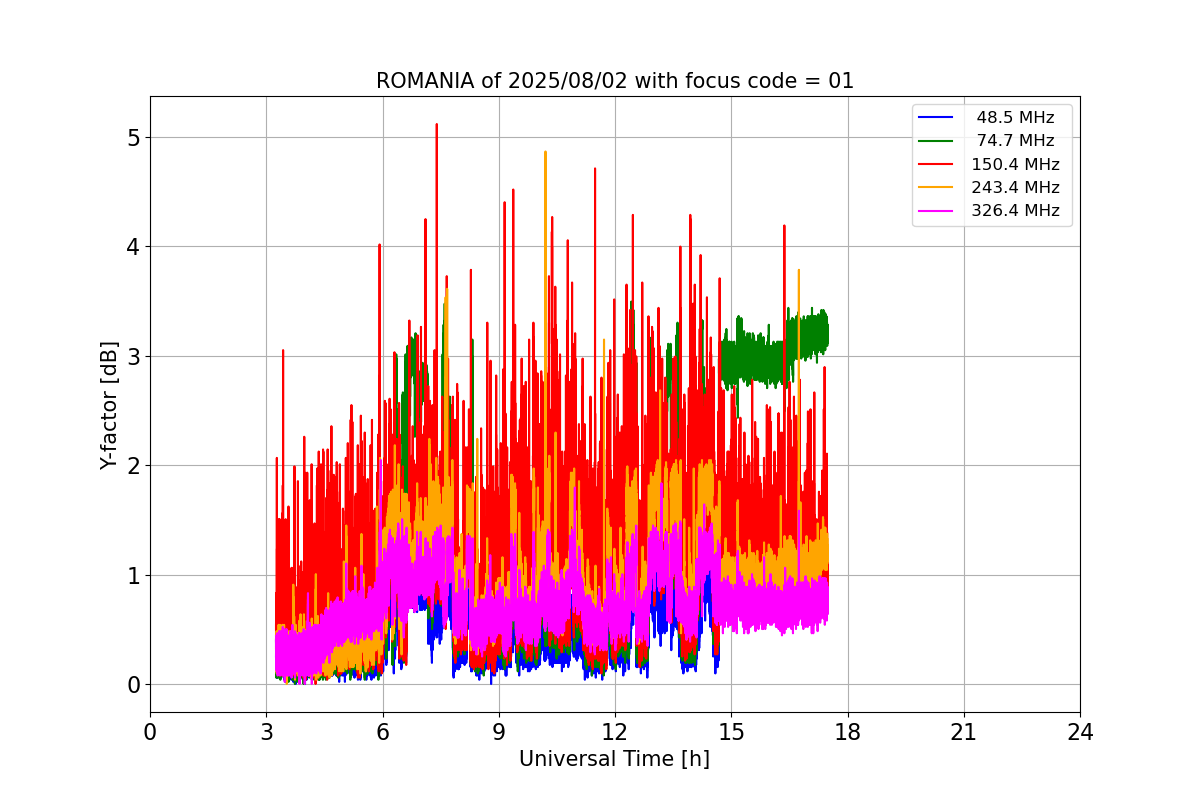
Task: Click x-axis tick label 18
Action: pos(848,732)
